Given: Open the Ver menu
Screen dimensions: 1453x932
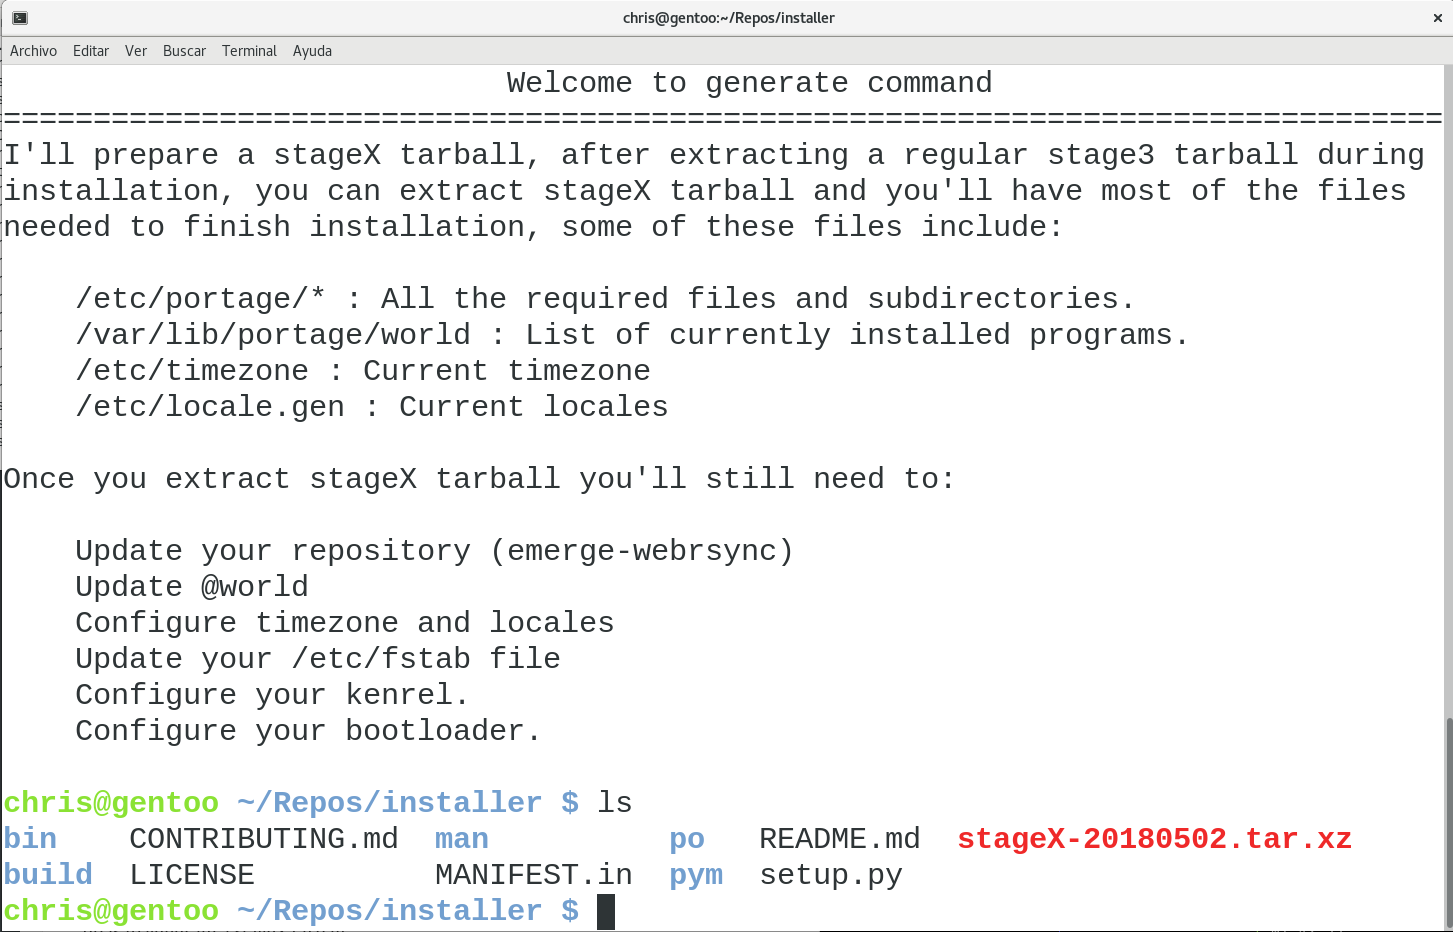Looking at the screenshot, I should pos(136,51).
